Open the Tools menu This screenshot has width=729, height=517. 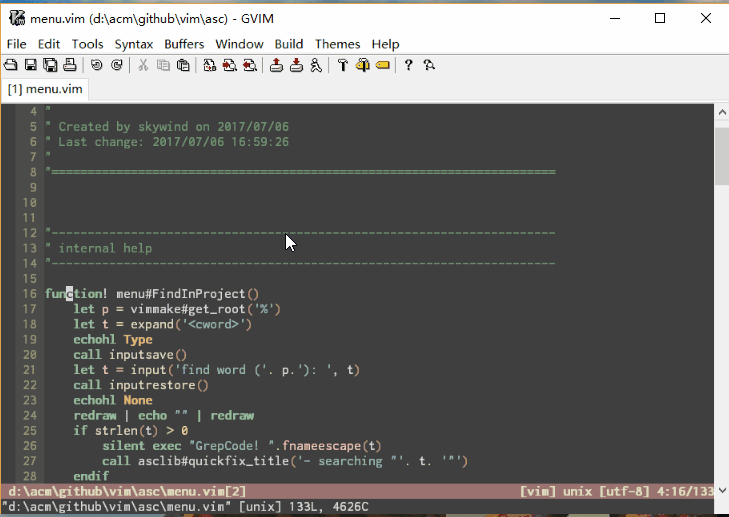coord(87,44)
